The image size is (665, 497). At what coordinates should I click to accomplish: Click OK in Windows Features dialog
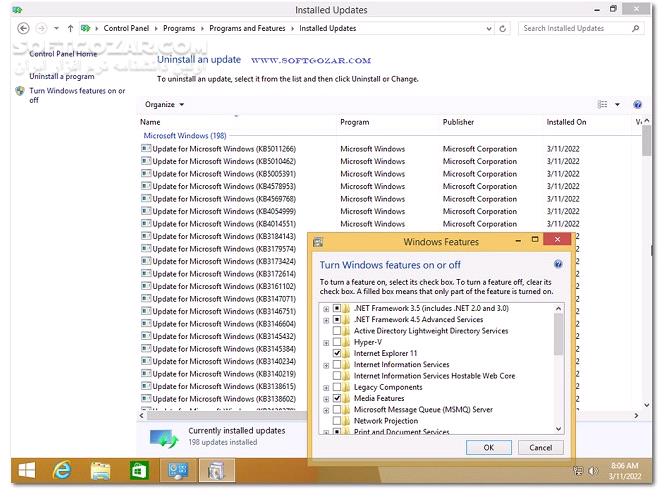(489, 447)
